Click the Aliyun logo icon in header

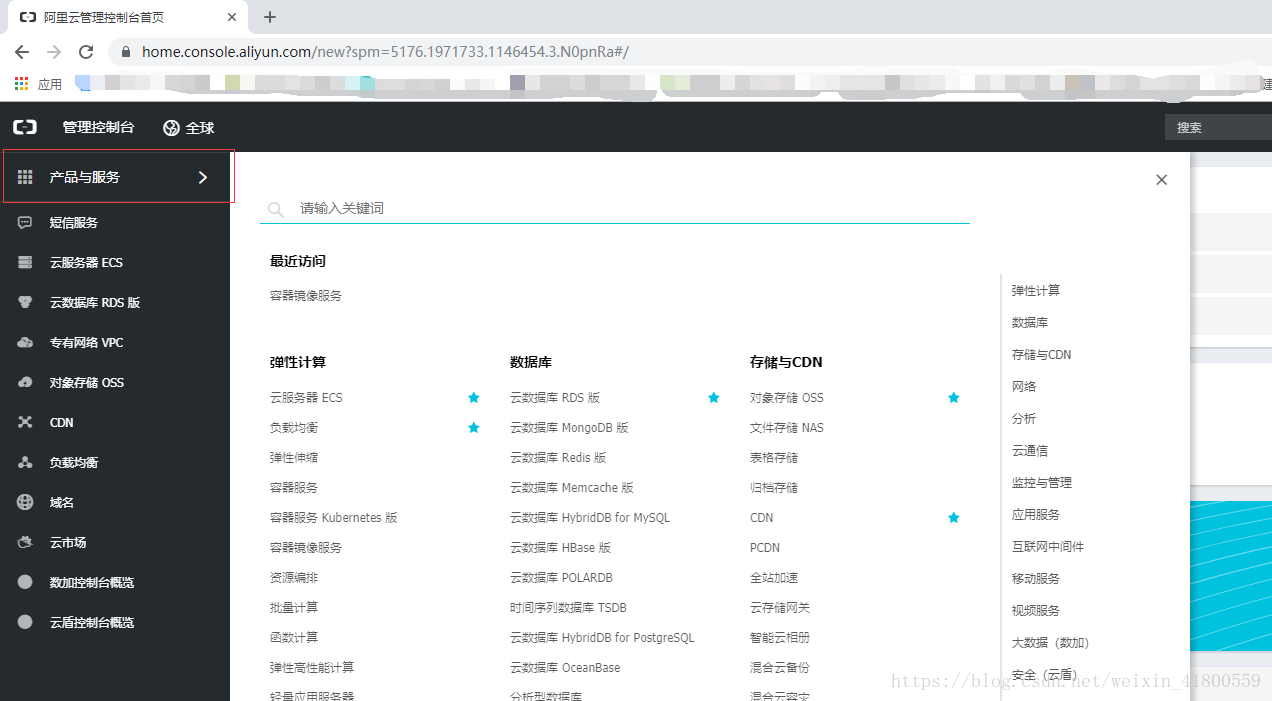click(25, 127)
